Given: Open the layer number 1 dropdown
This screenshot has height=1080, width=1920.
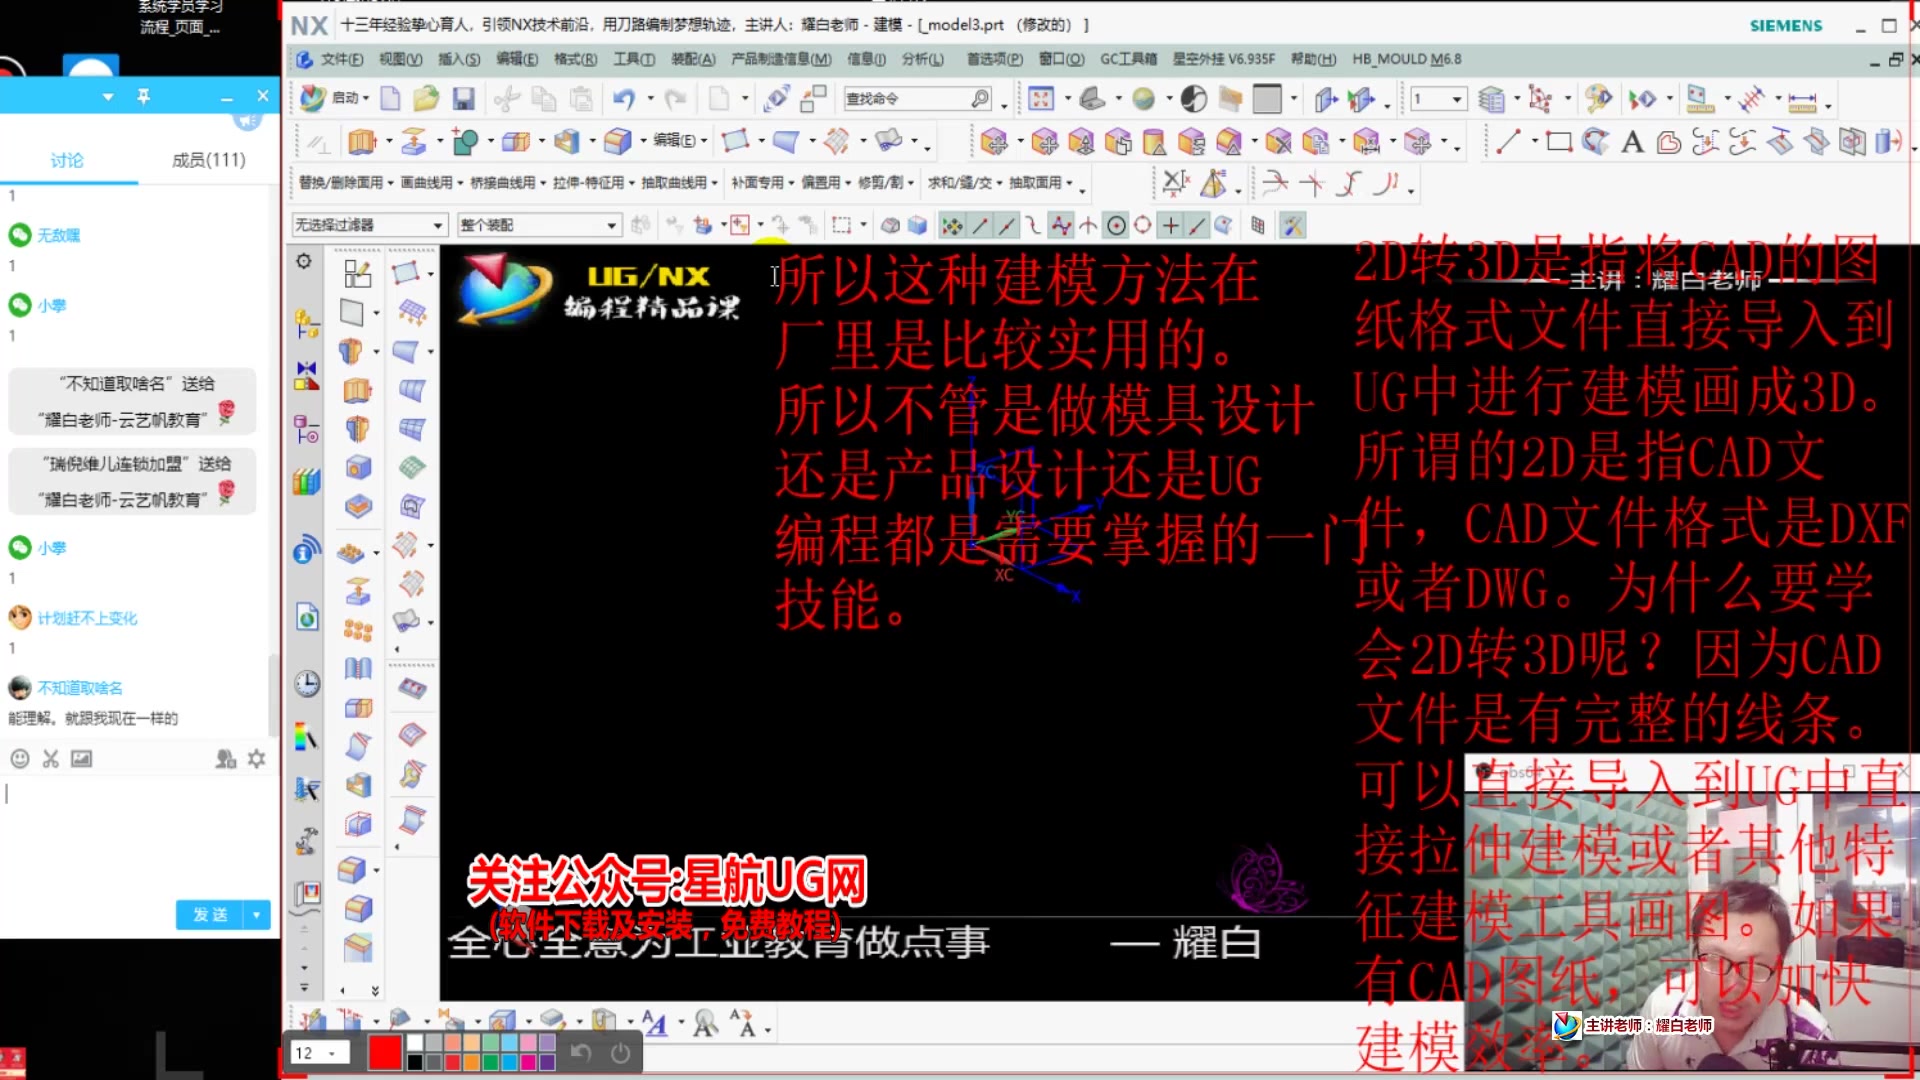Looking at the screenshot, I should coord(1456,99).
